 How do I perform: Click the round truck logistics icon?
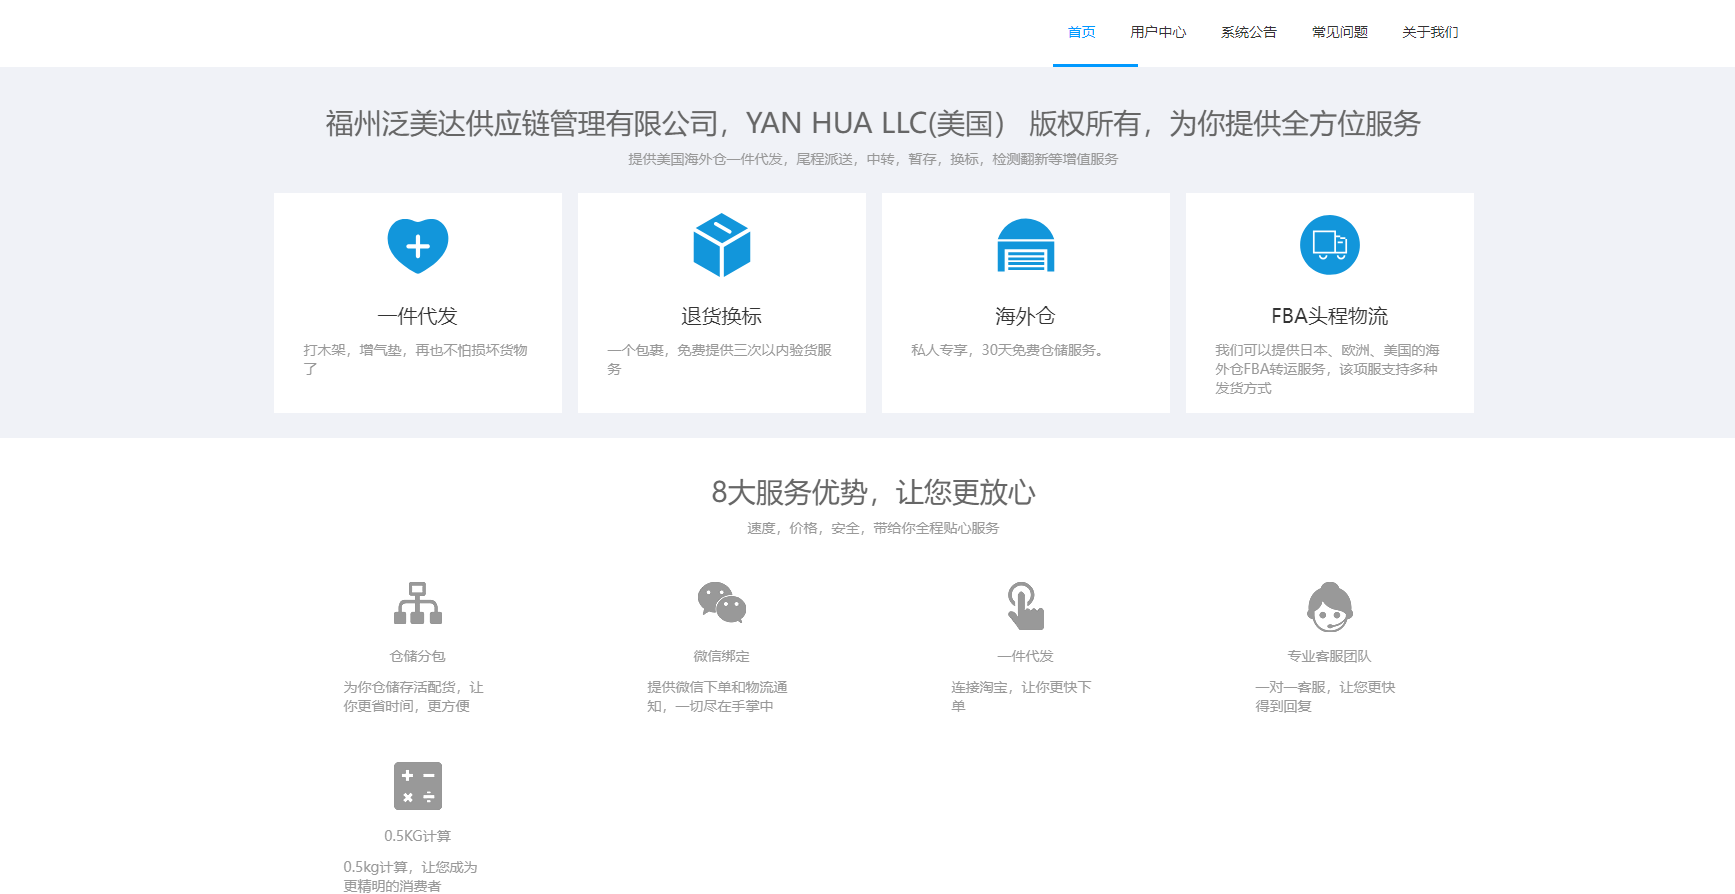point(1330,245)
